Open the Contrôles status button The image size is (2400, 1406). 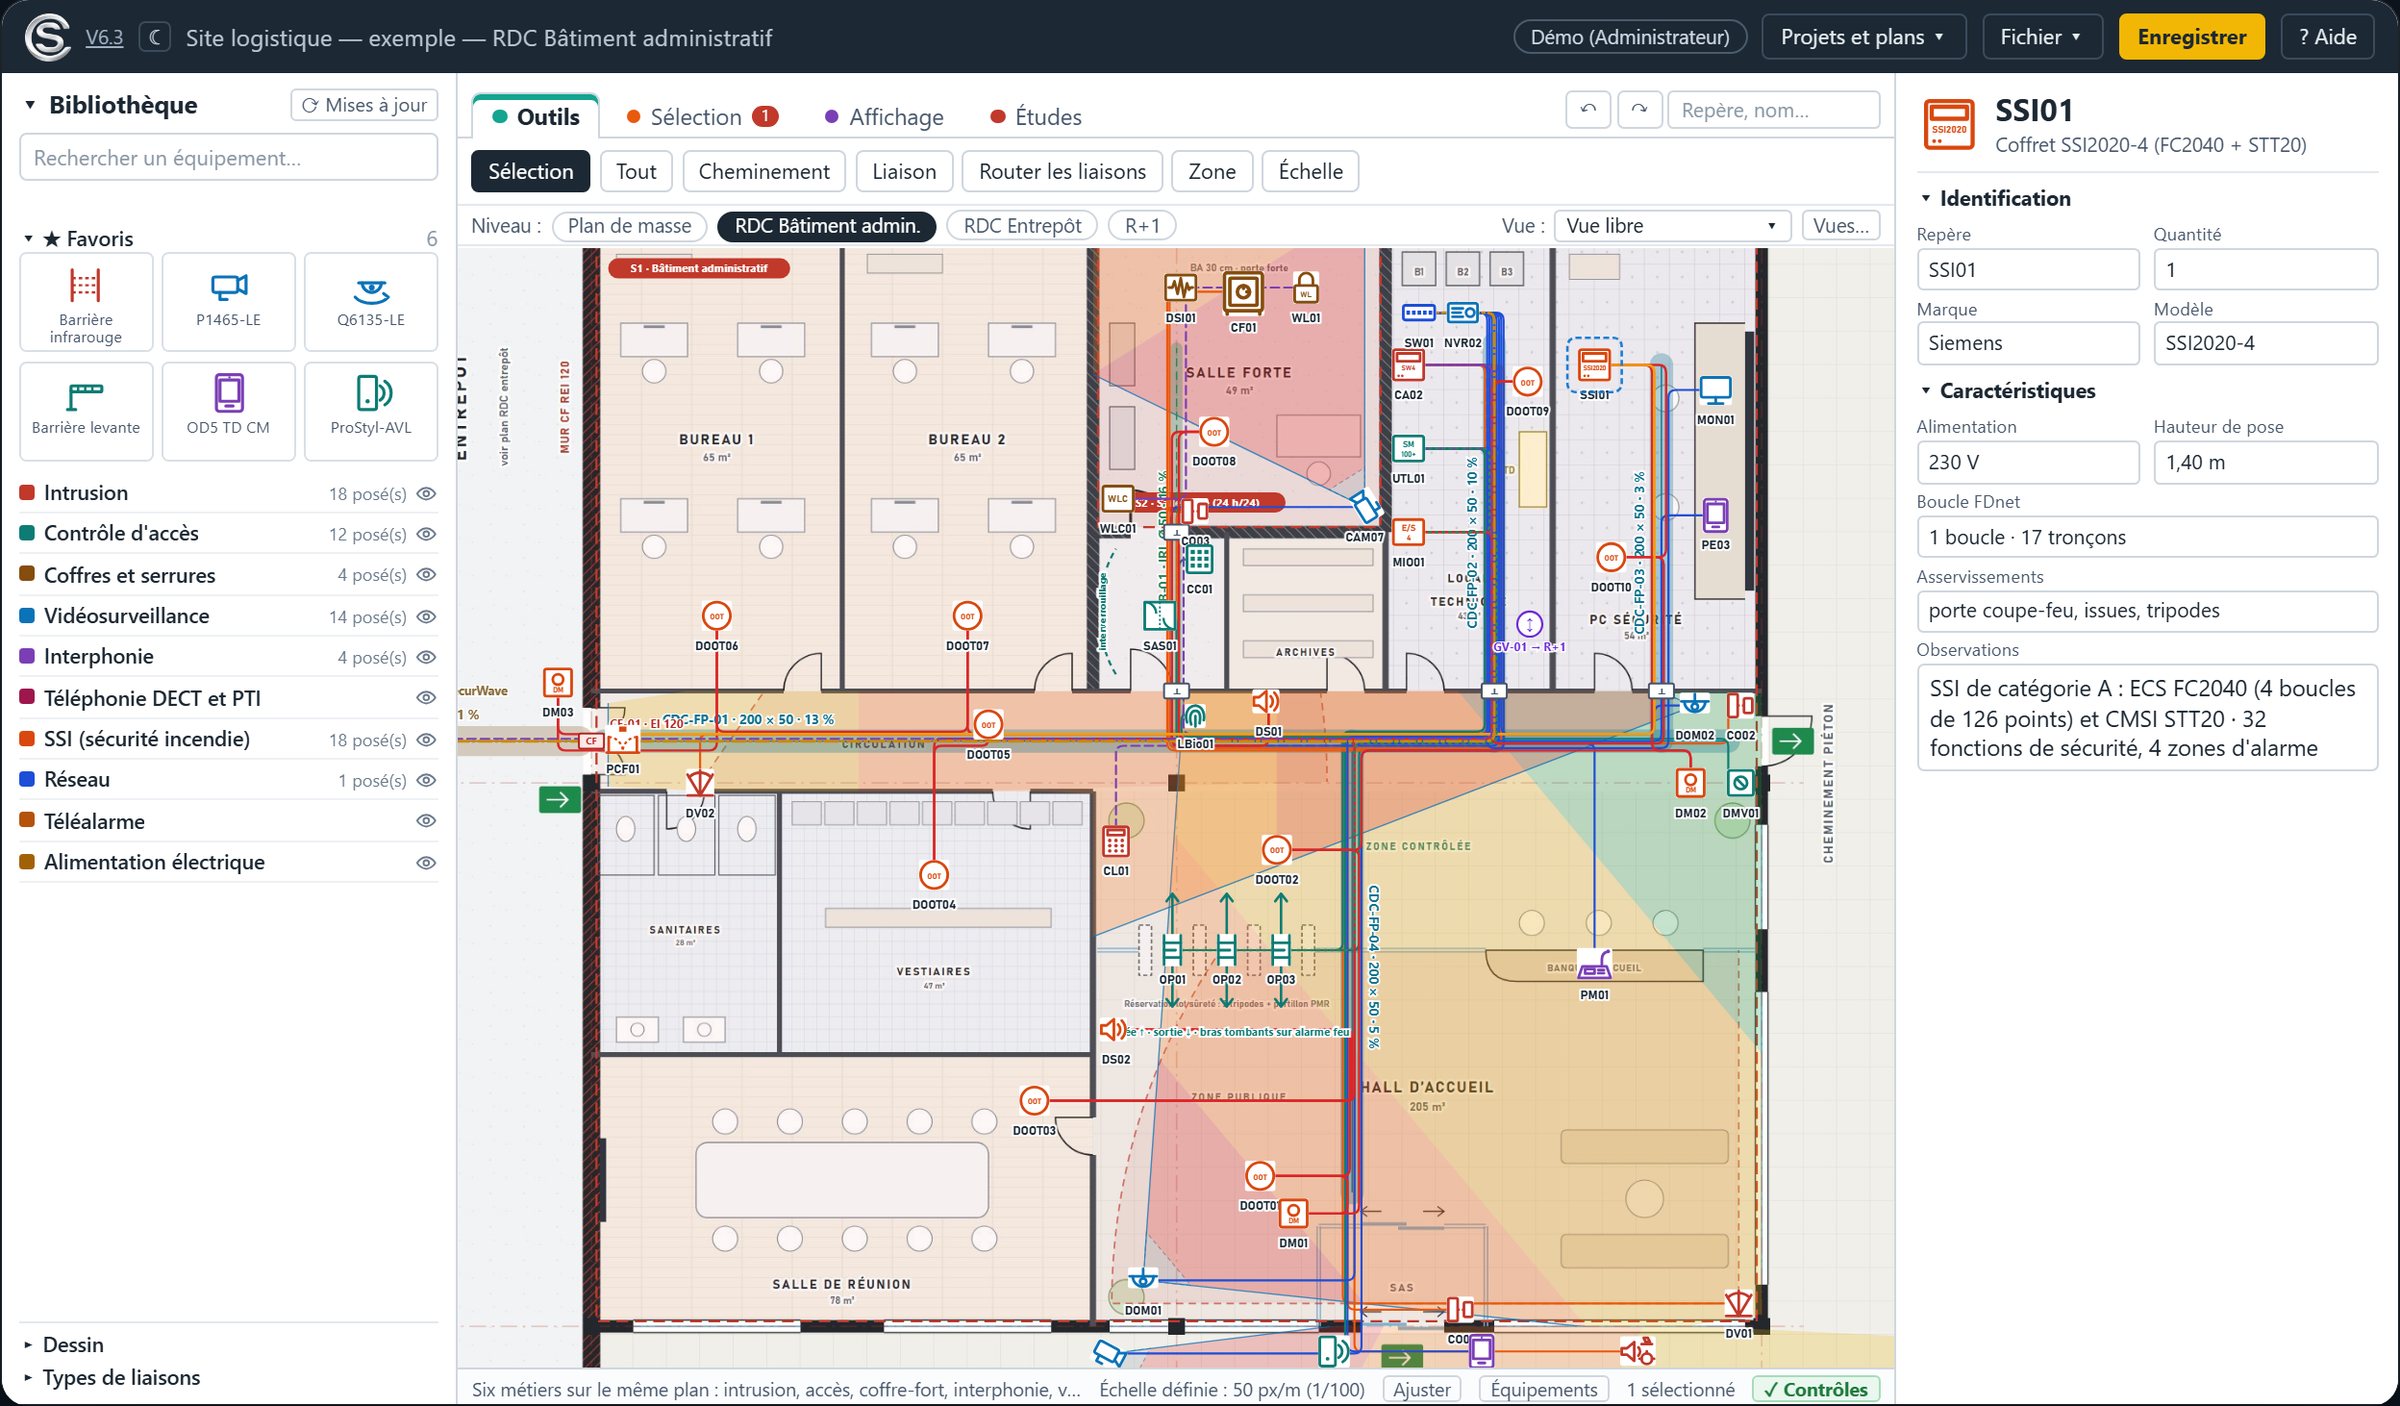point(1816,1389)
